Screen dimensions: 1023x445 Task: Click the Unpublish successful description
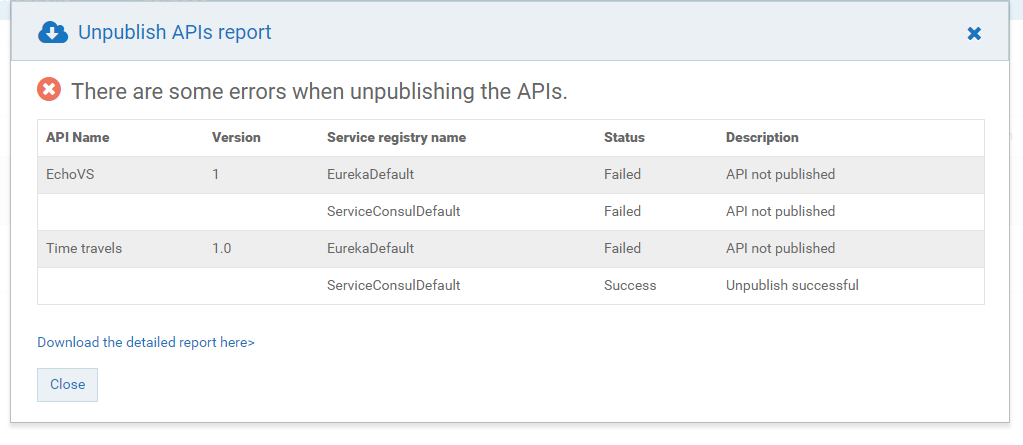pos(792,286)
